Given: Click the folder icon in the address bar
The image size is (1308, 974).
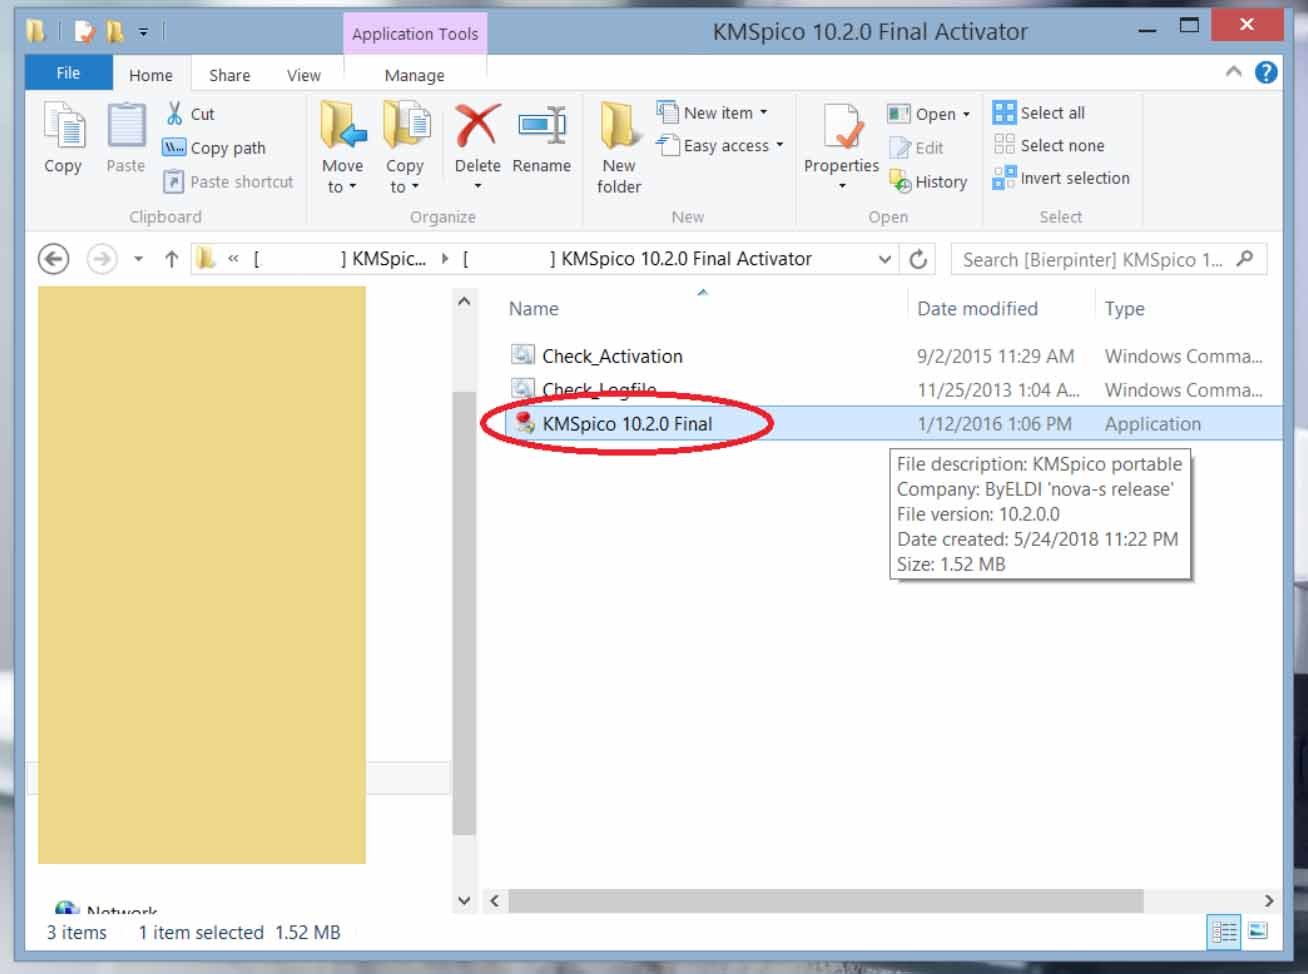Looking at the screenshot, I should [x=206, y=259].
